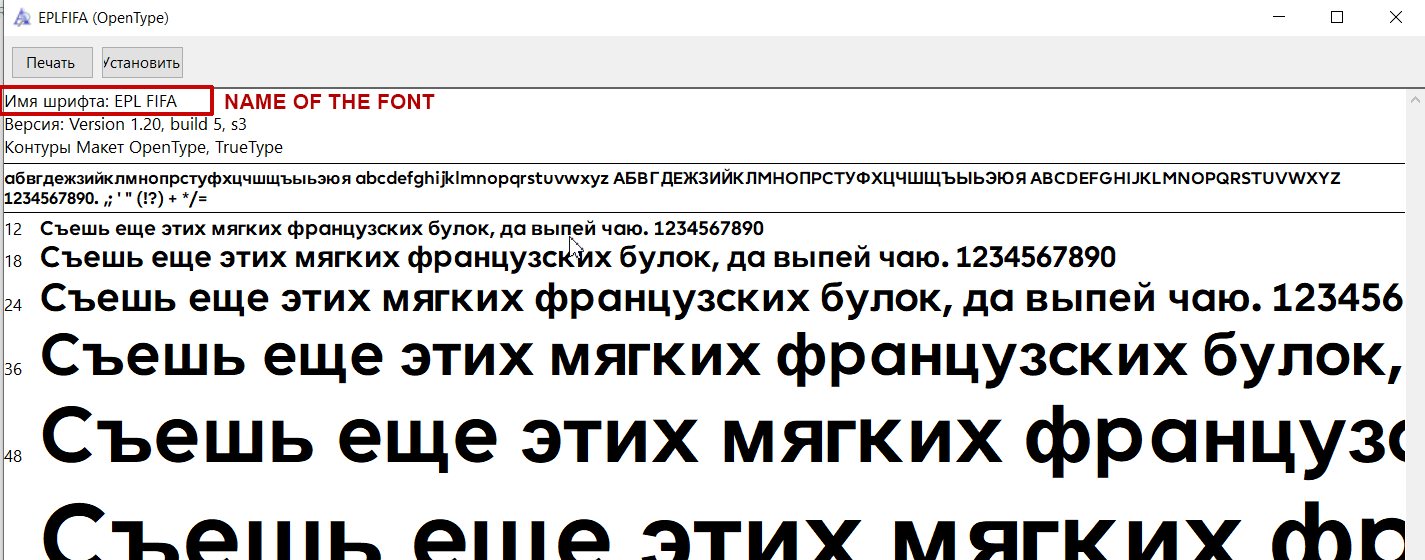Click the window title EPLFIFA (OpenType)
1425x560 pixels.
(x=104, y=18)
